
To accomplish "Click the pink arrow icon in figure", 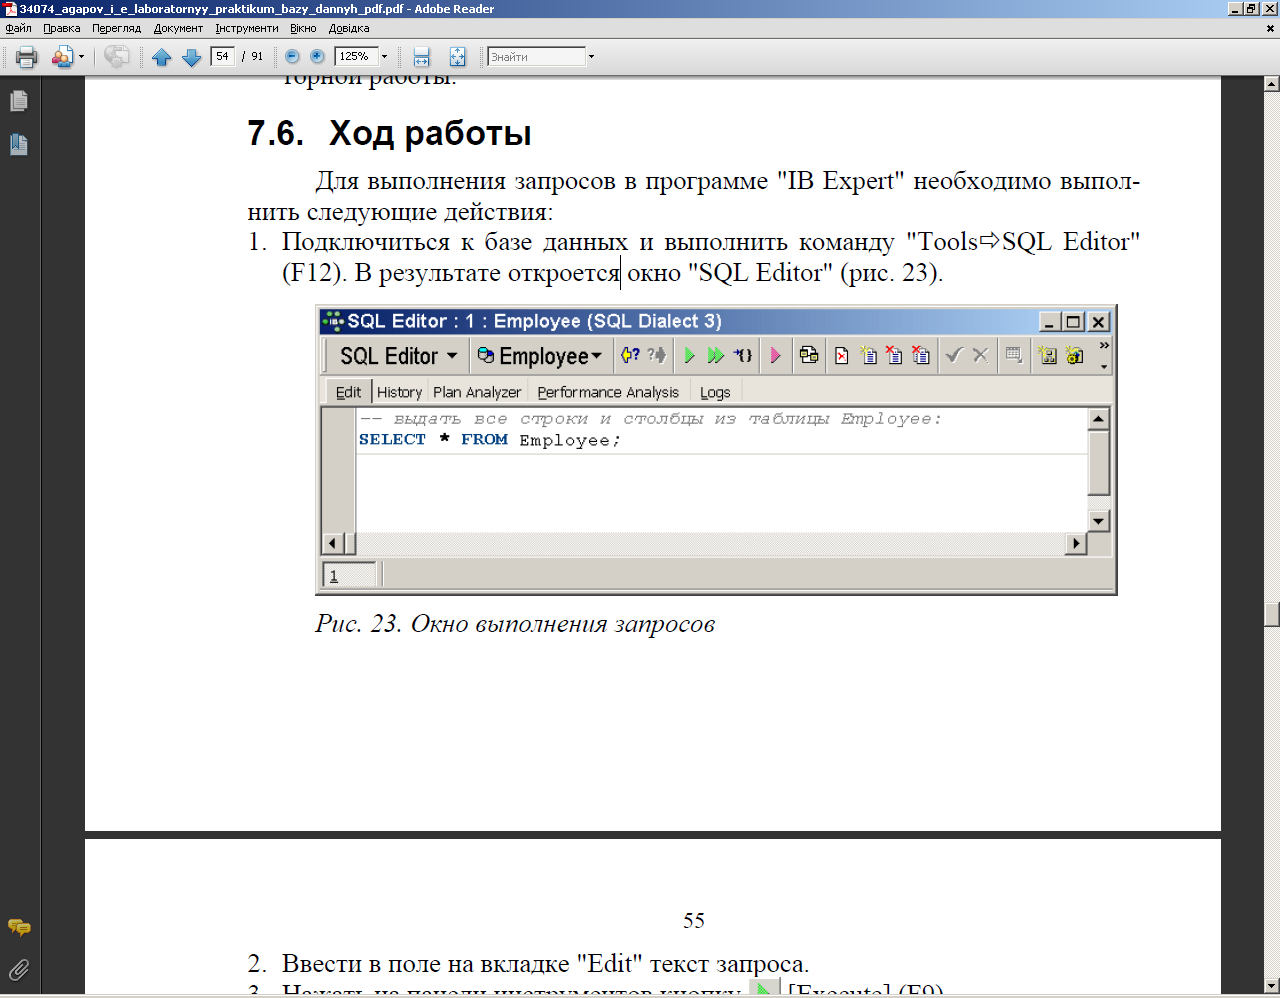I will (x=776, y=355).
